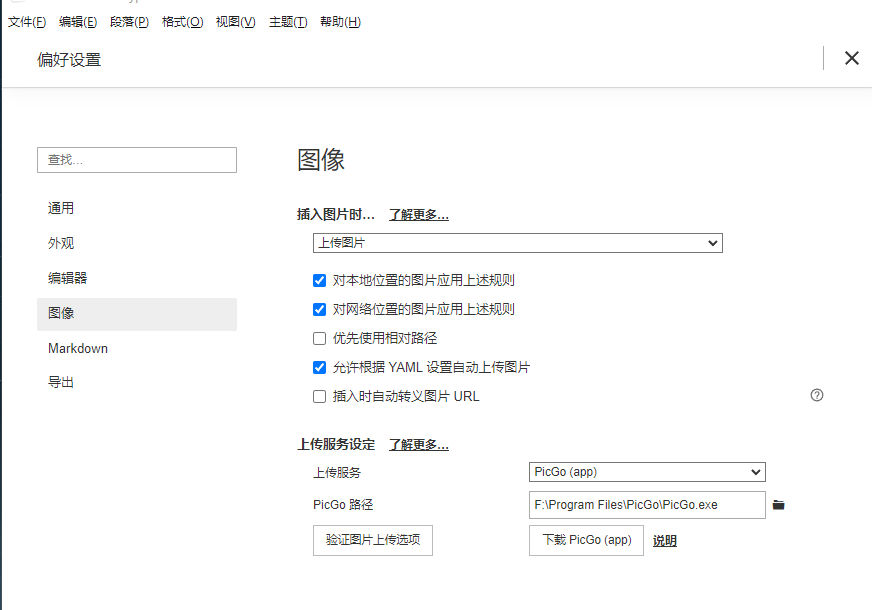Click the 查找 search field
This screenshot has width=872, height=610.
pyautogui.click(x=137, y=160)
